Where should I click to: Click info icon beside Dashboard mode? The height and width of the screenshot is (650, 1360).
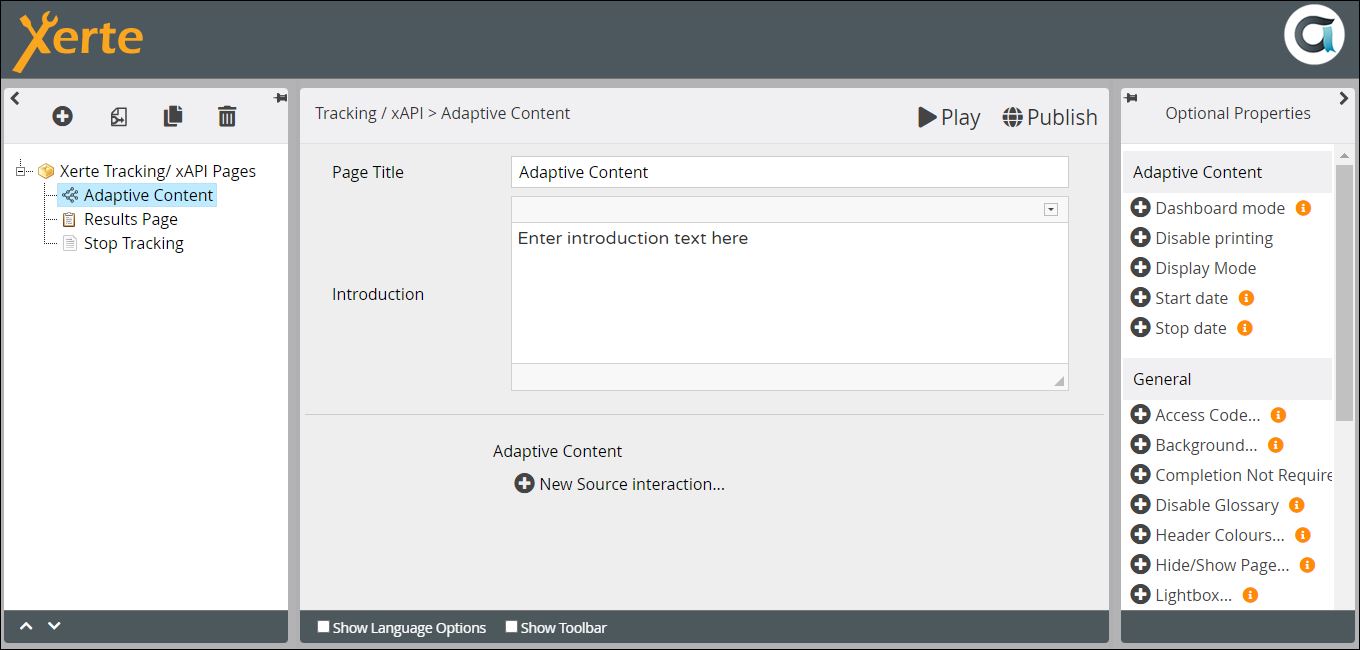(1303, 208)
